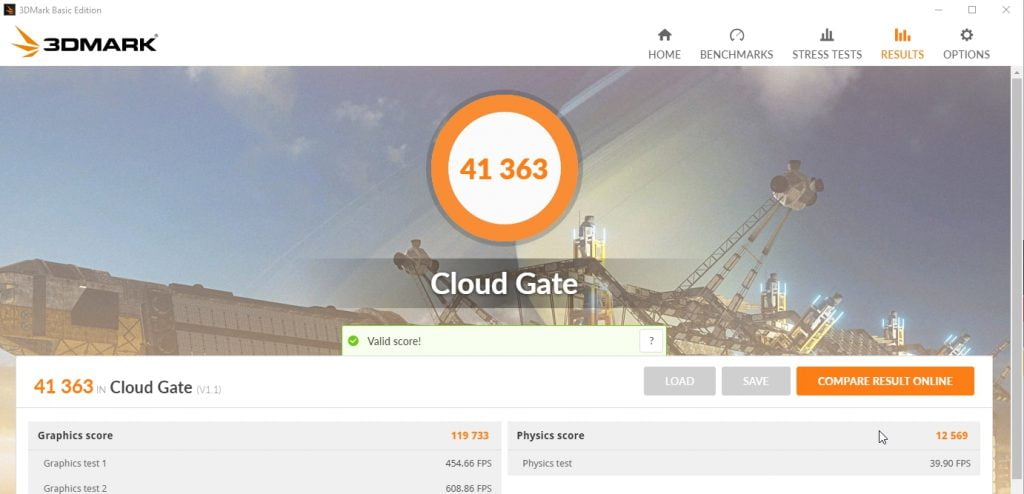Image resolution: width=1024 pixels, height=494 pixels.
Task: Click the Graphics score row header
Action: (x=264, y=435)
